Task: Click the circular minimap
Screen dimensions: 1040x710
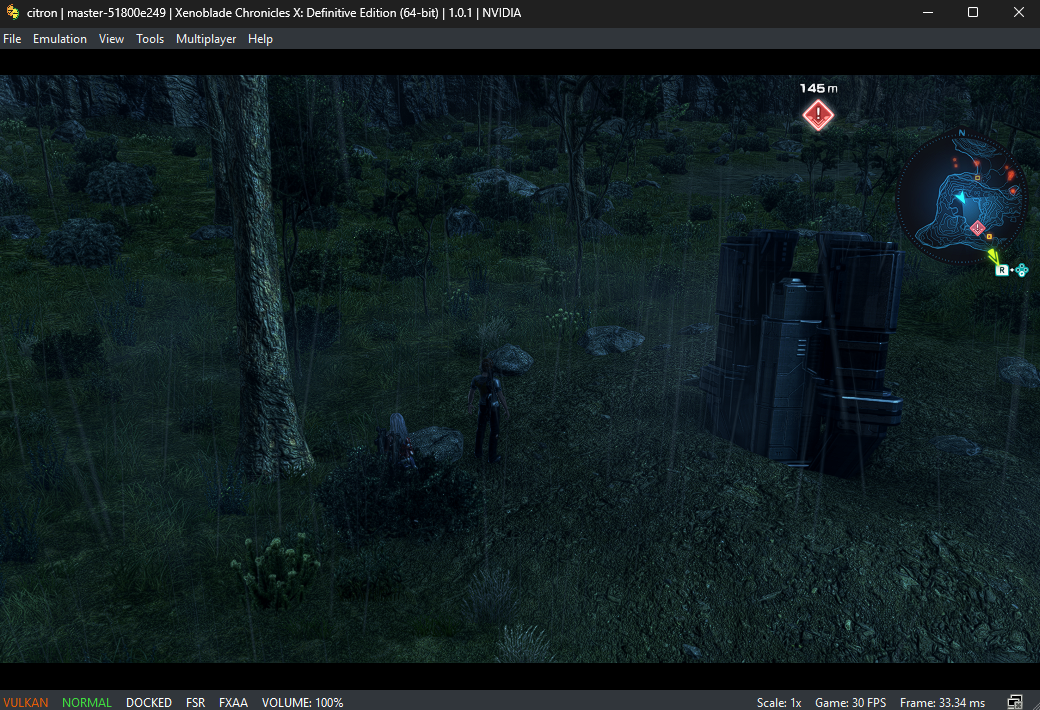Action: [x=961, y=197]
